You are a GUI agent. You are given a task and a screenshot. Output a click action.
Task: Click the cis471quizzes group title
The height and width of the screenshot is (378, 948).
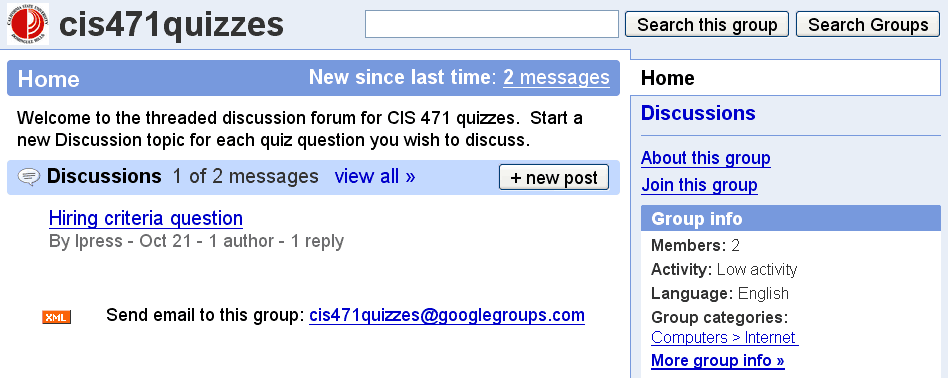(x=171, y=25)
